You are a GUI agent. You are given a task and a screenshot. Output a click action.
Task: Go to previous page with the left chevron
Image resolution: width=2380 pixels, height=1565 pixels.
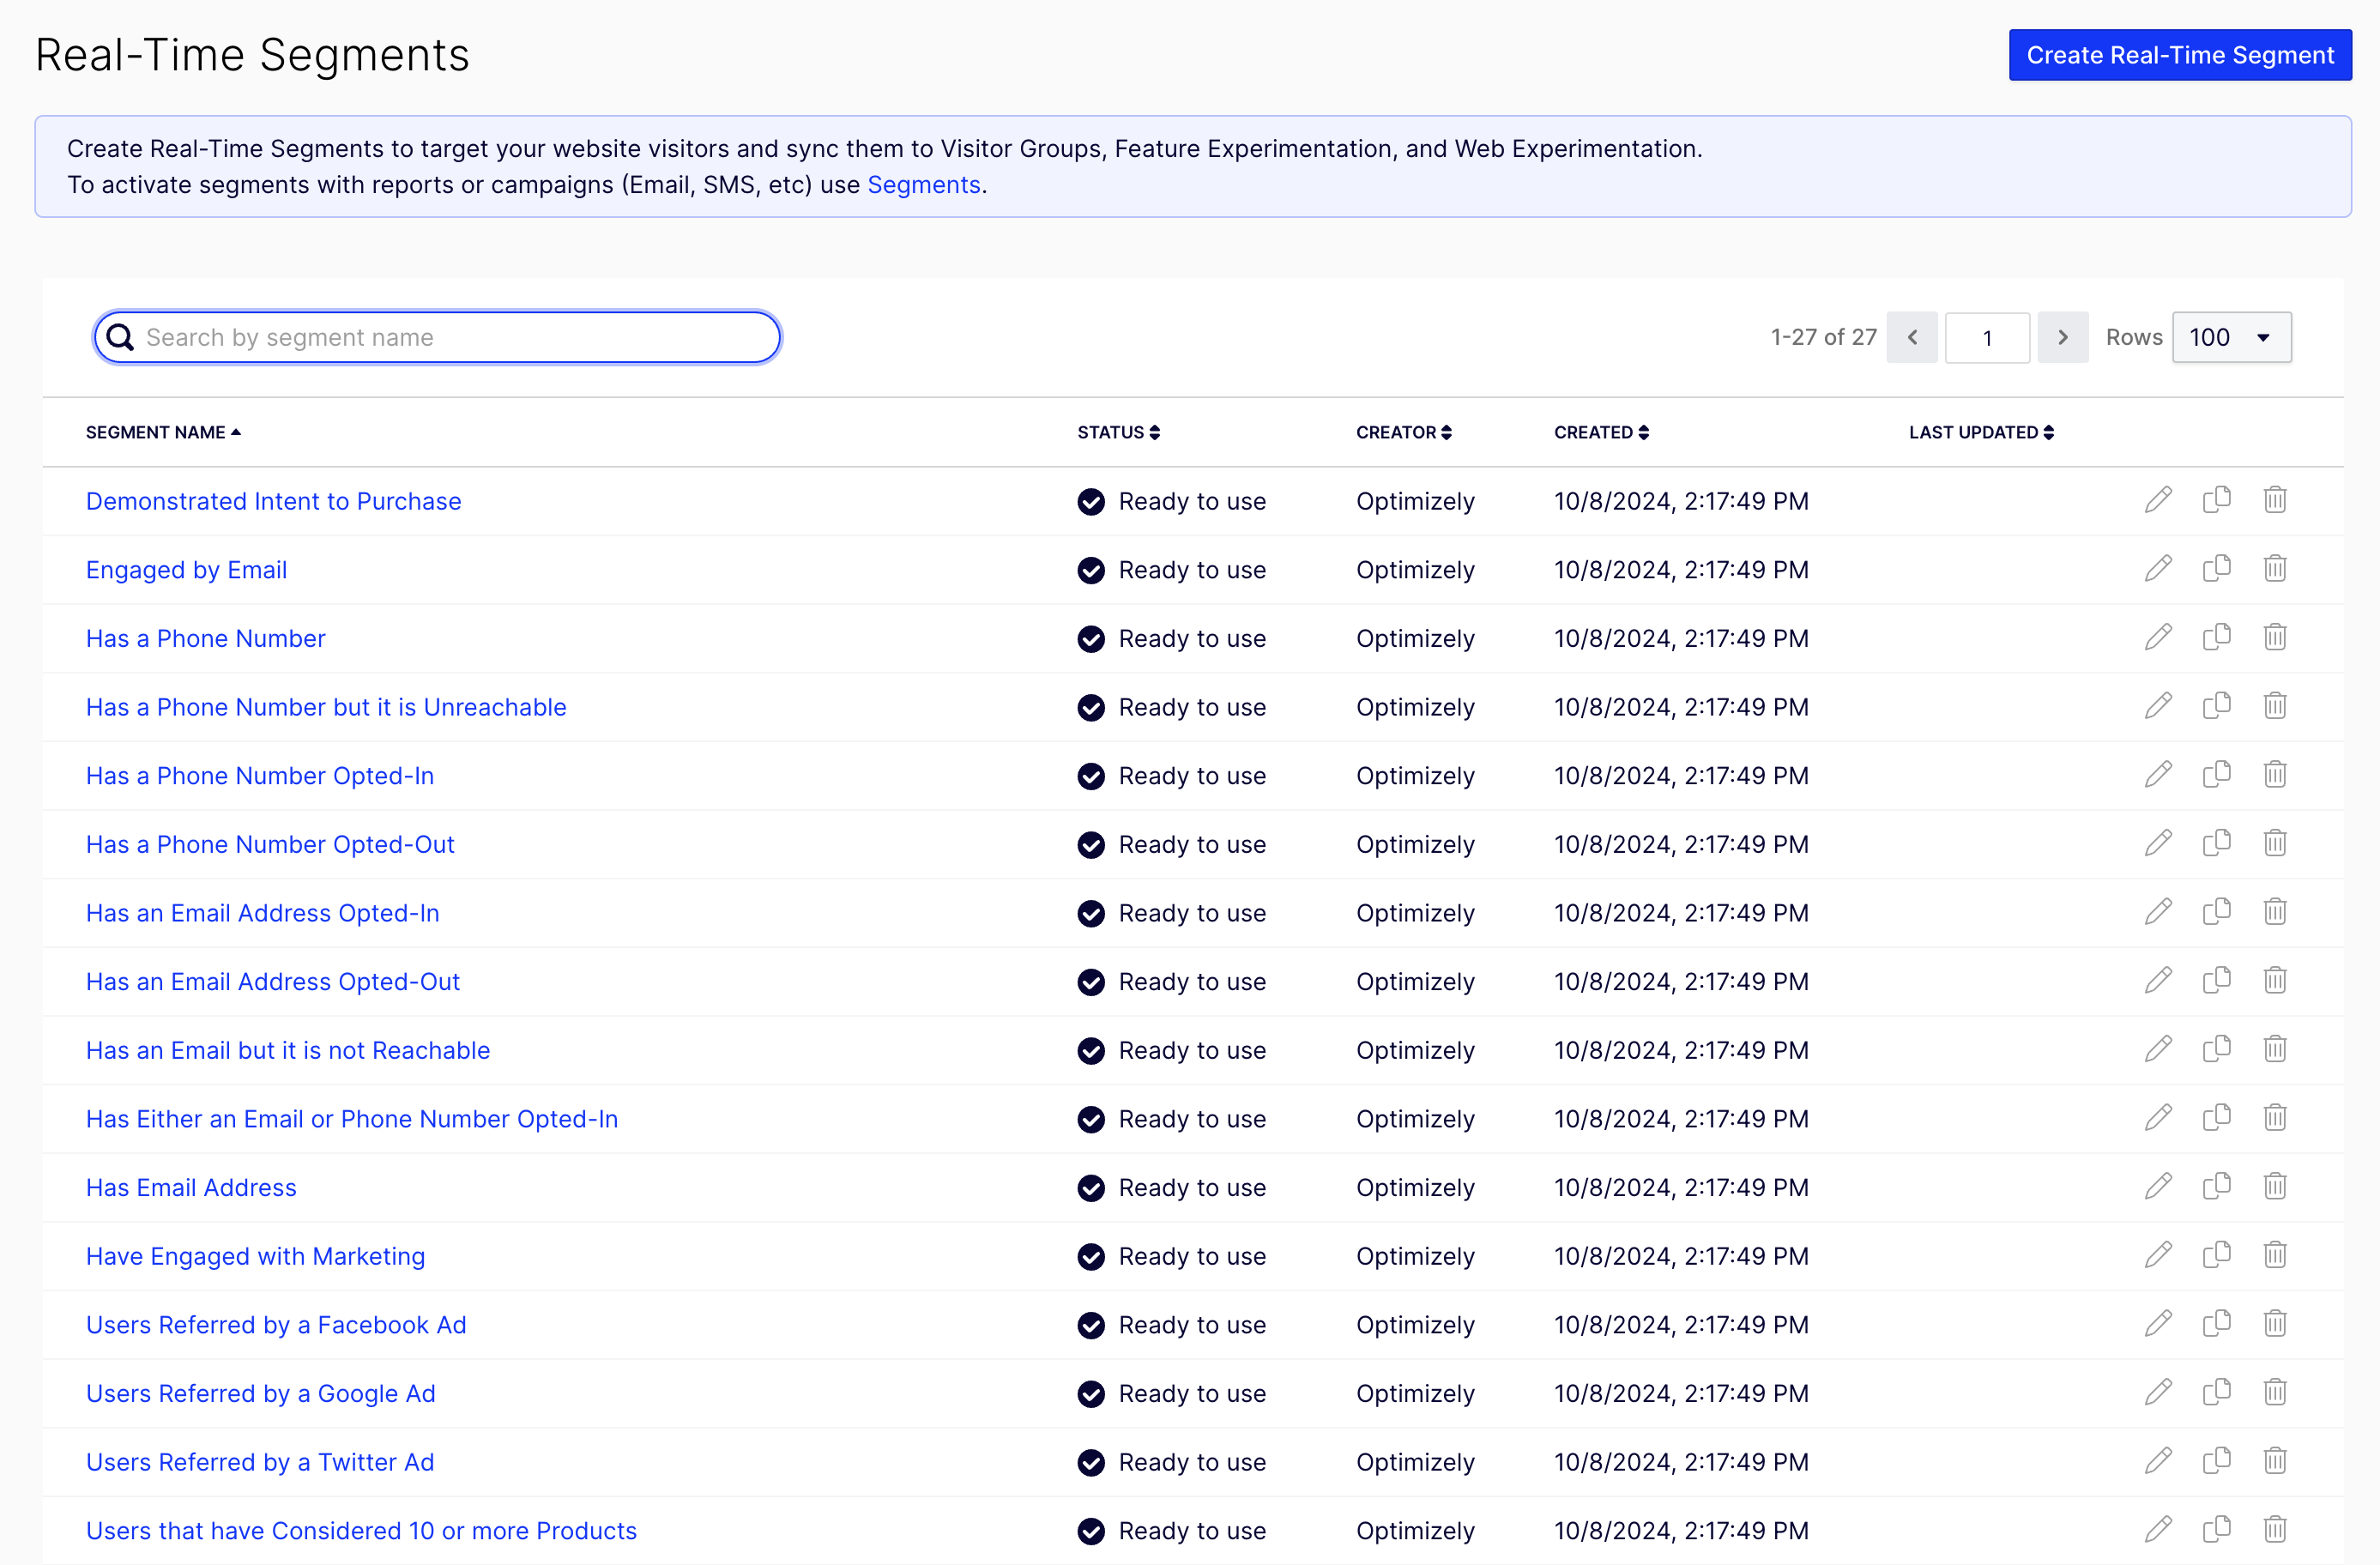pos(1912,337)
